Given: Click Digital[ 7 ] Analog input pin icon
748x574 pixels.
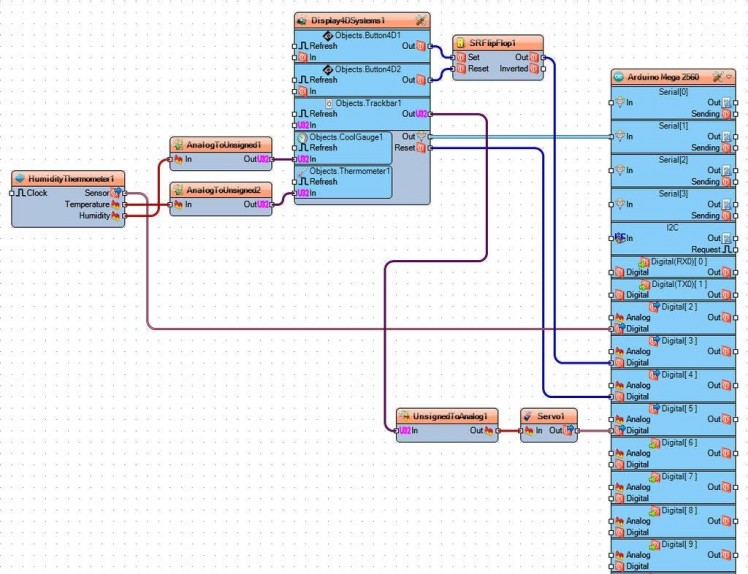Looking at the screenshot, I should click(x=619, y=487).
